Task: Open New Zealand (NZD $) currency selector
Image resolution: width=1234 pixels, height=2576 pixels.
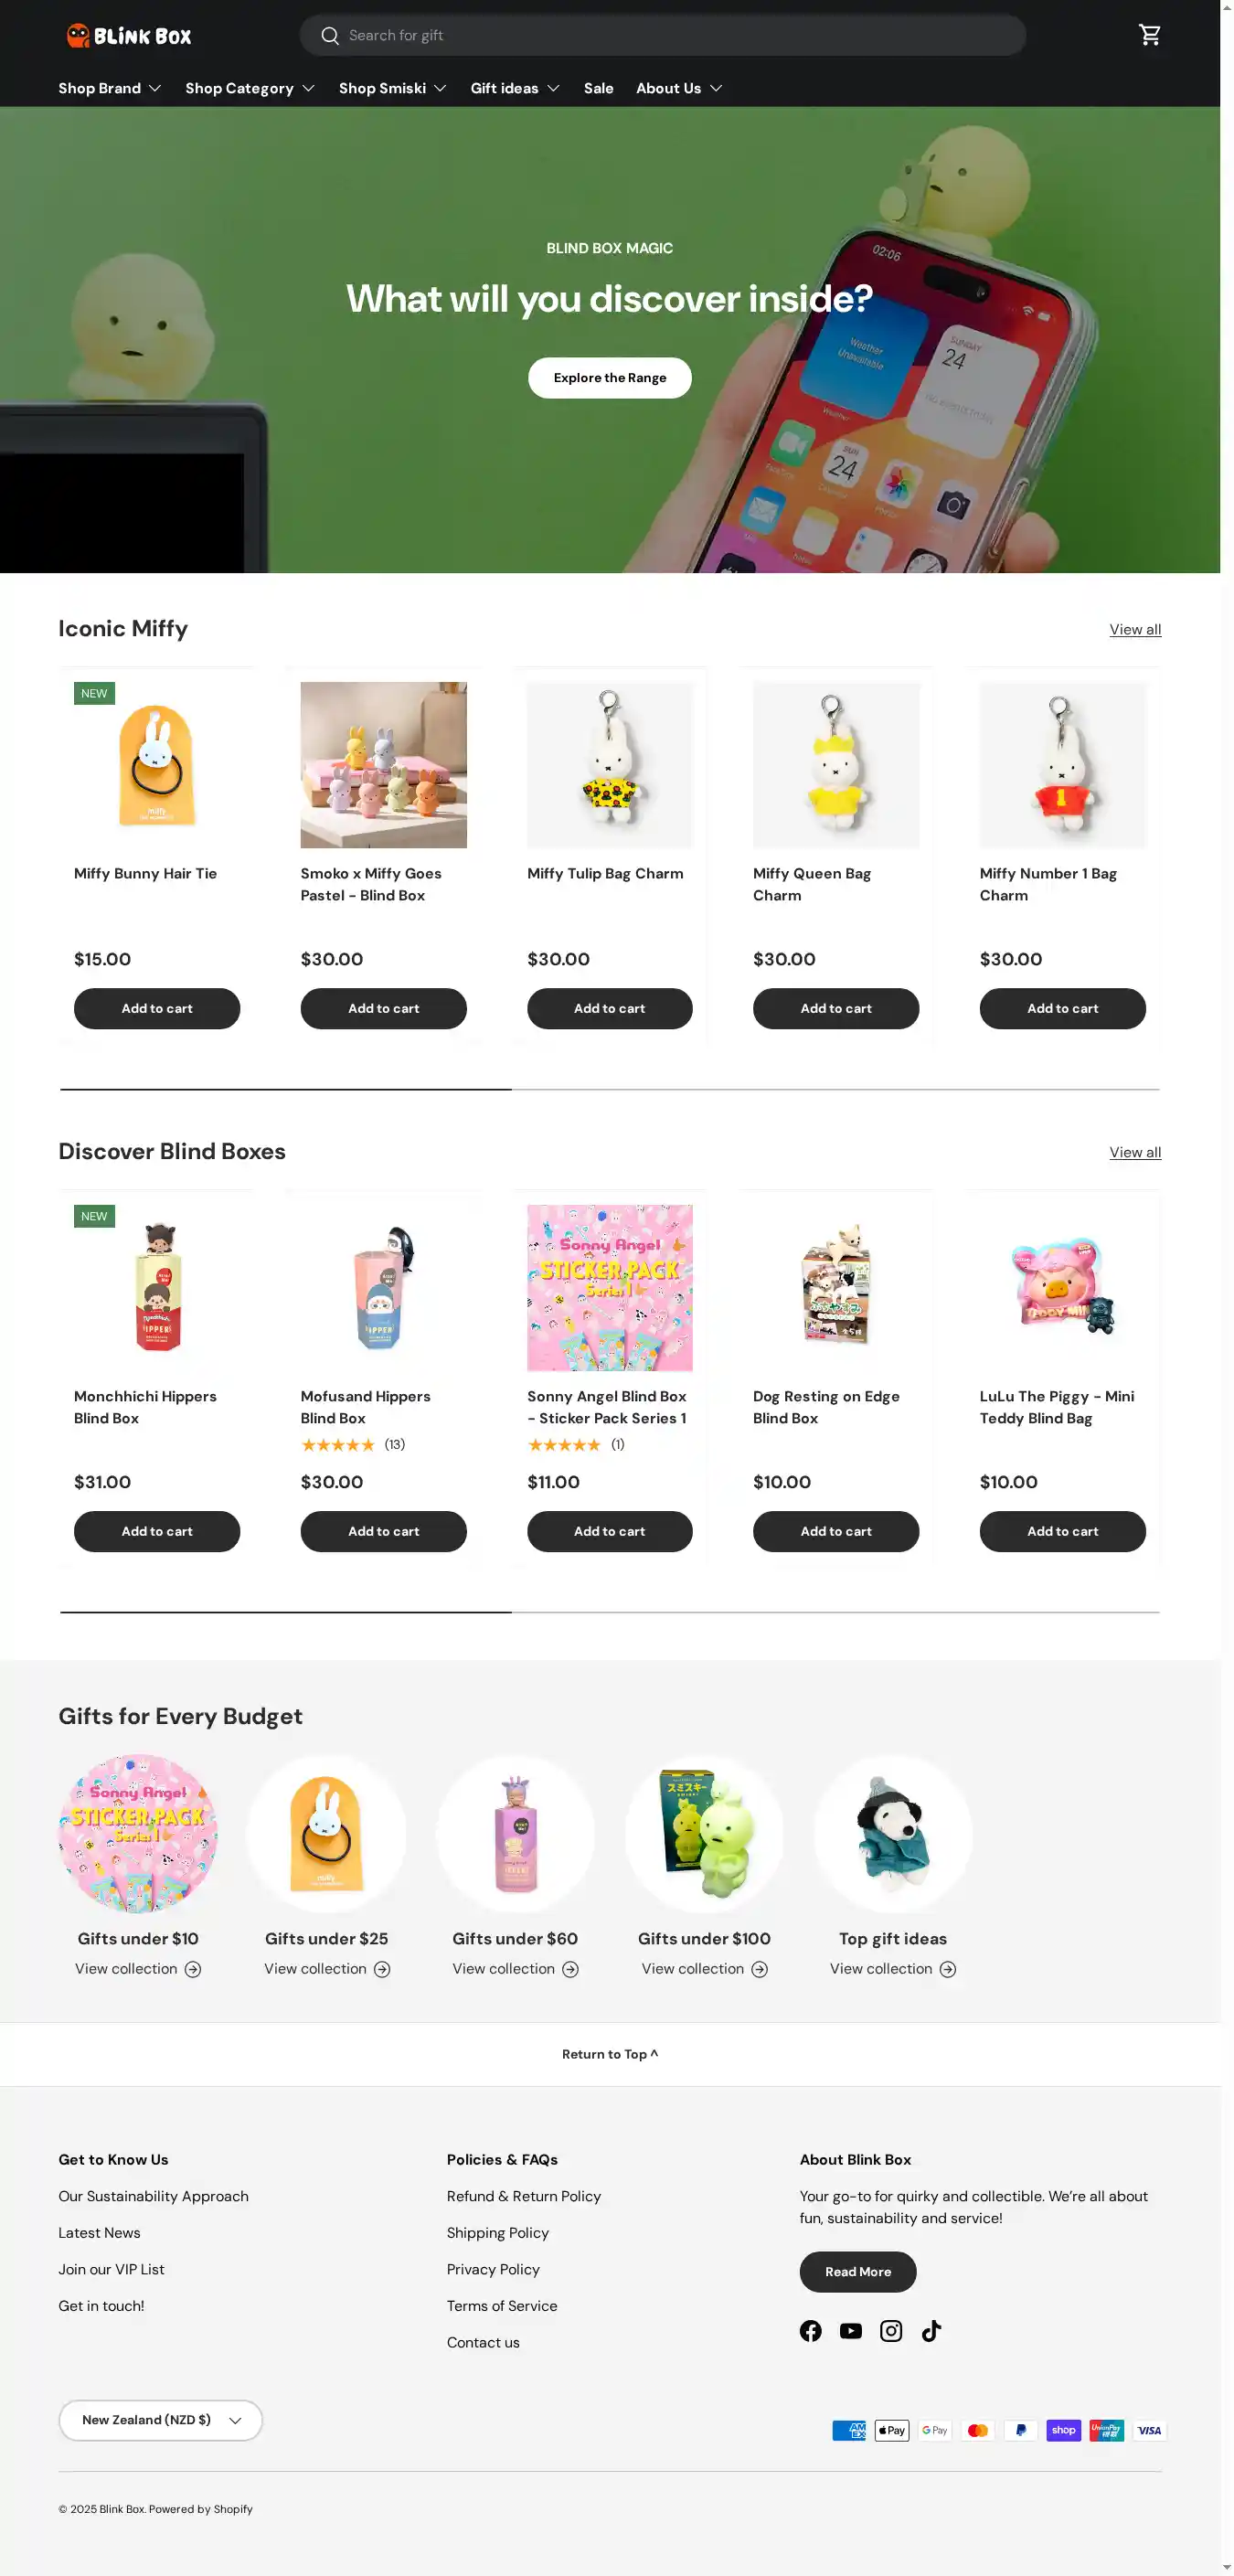Action: (x=161, y=2420)
